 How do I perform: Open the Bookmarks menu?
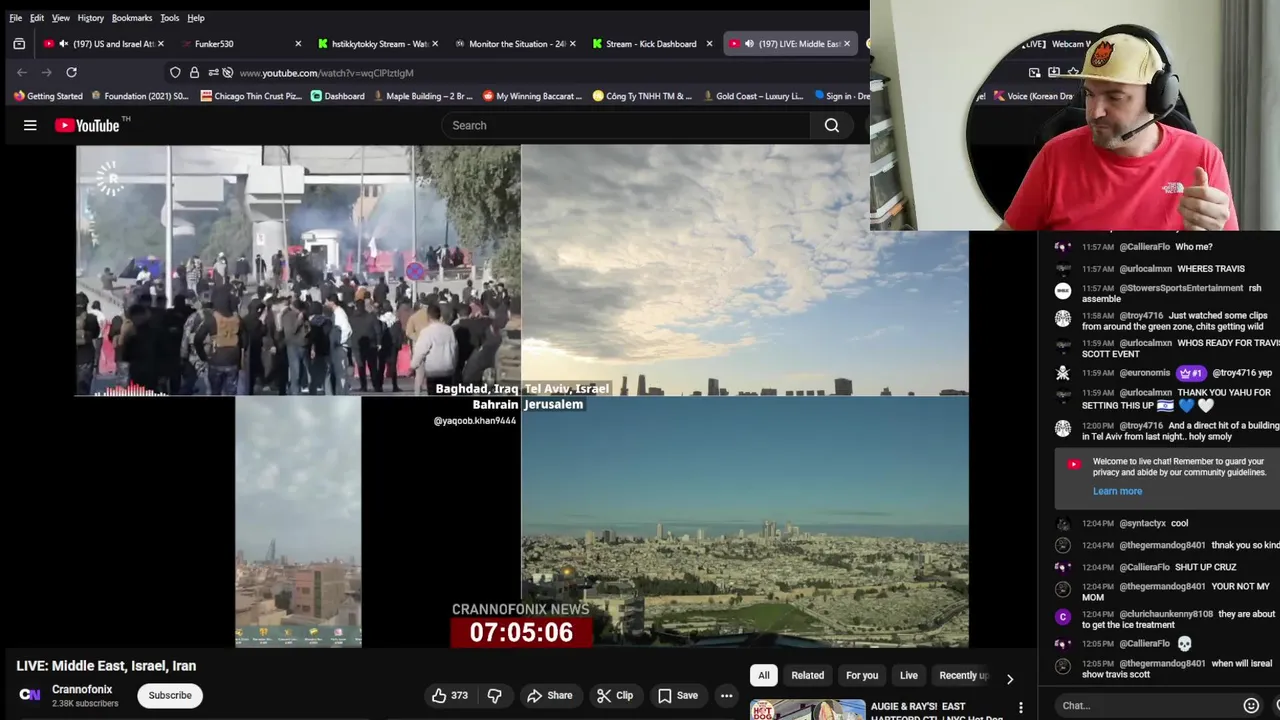coord(131,18)
